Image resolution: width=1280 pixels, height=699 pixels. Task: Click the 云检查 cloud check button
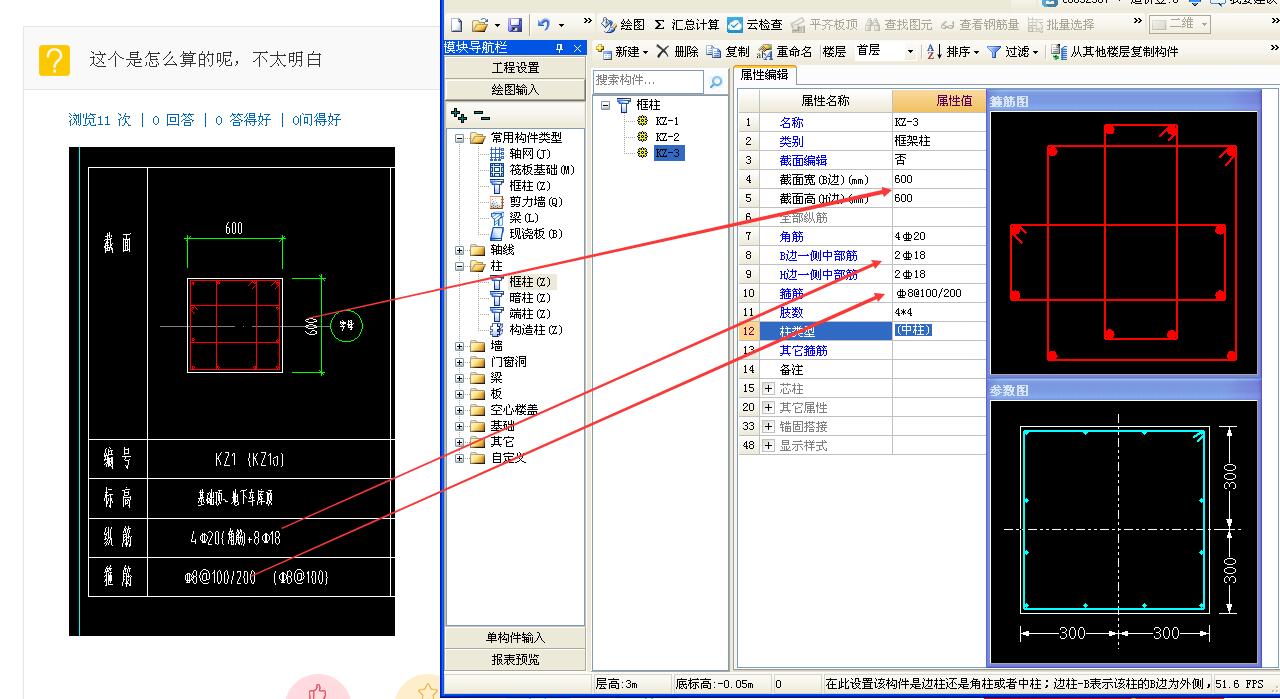tap(755, 24)
